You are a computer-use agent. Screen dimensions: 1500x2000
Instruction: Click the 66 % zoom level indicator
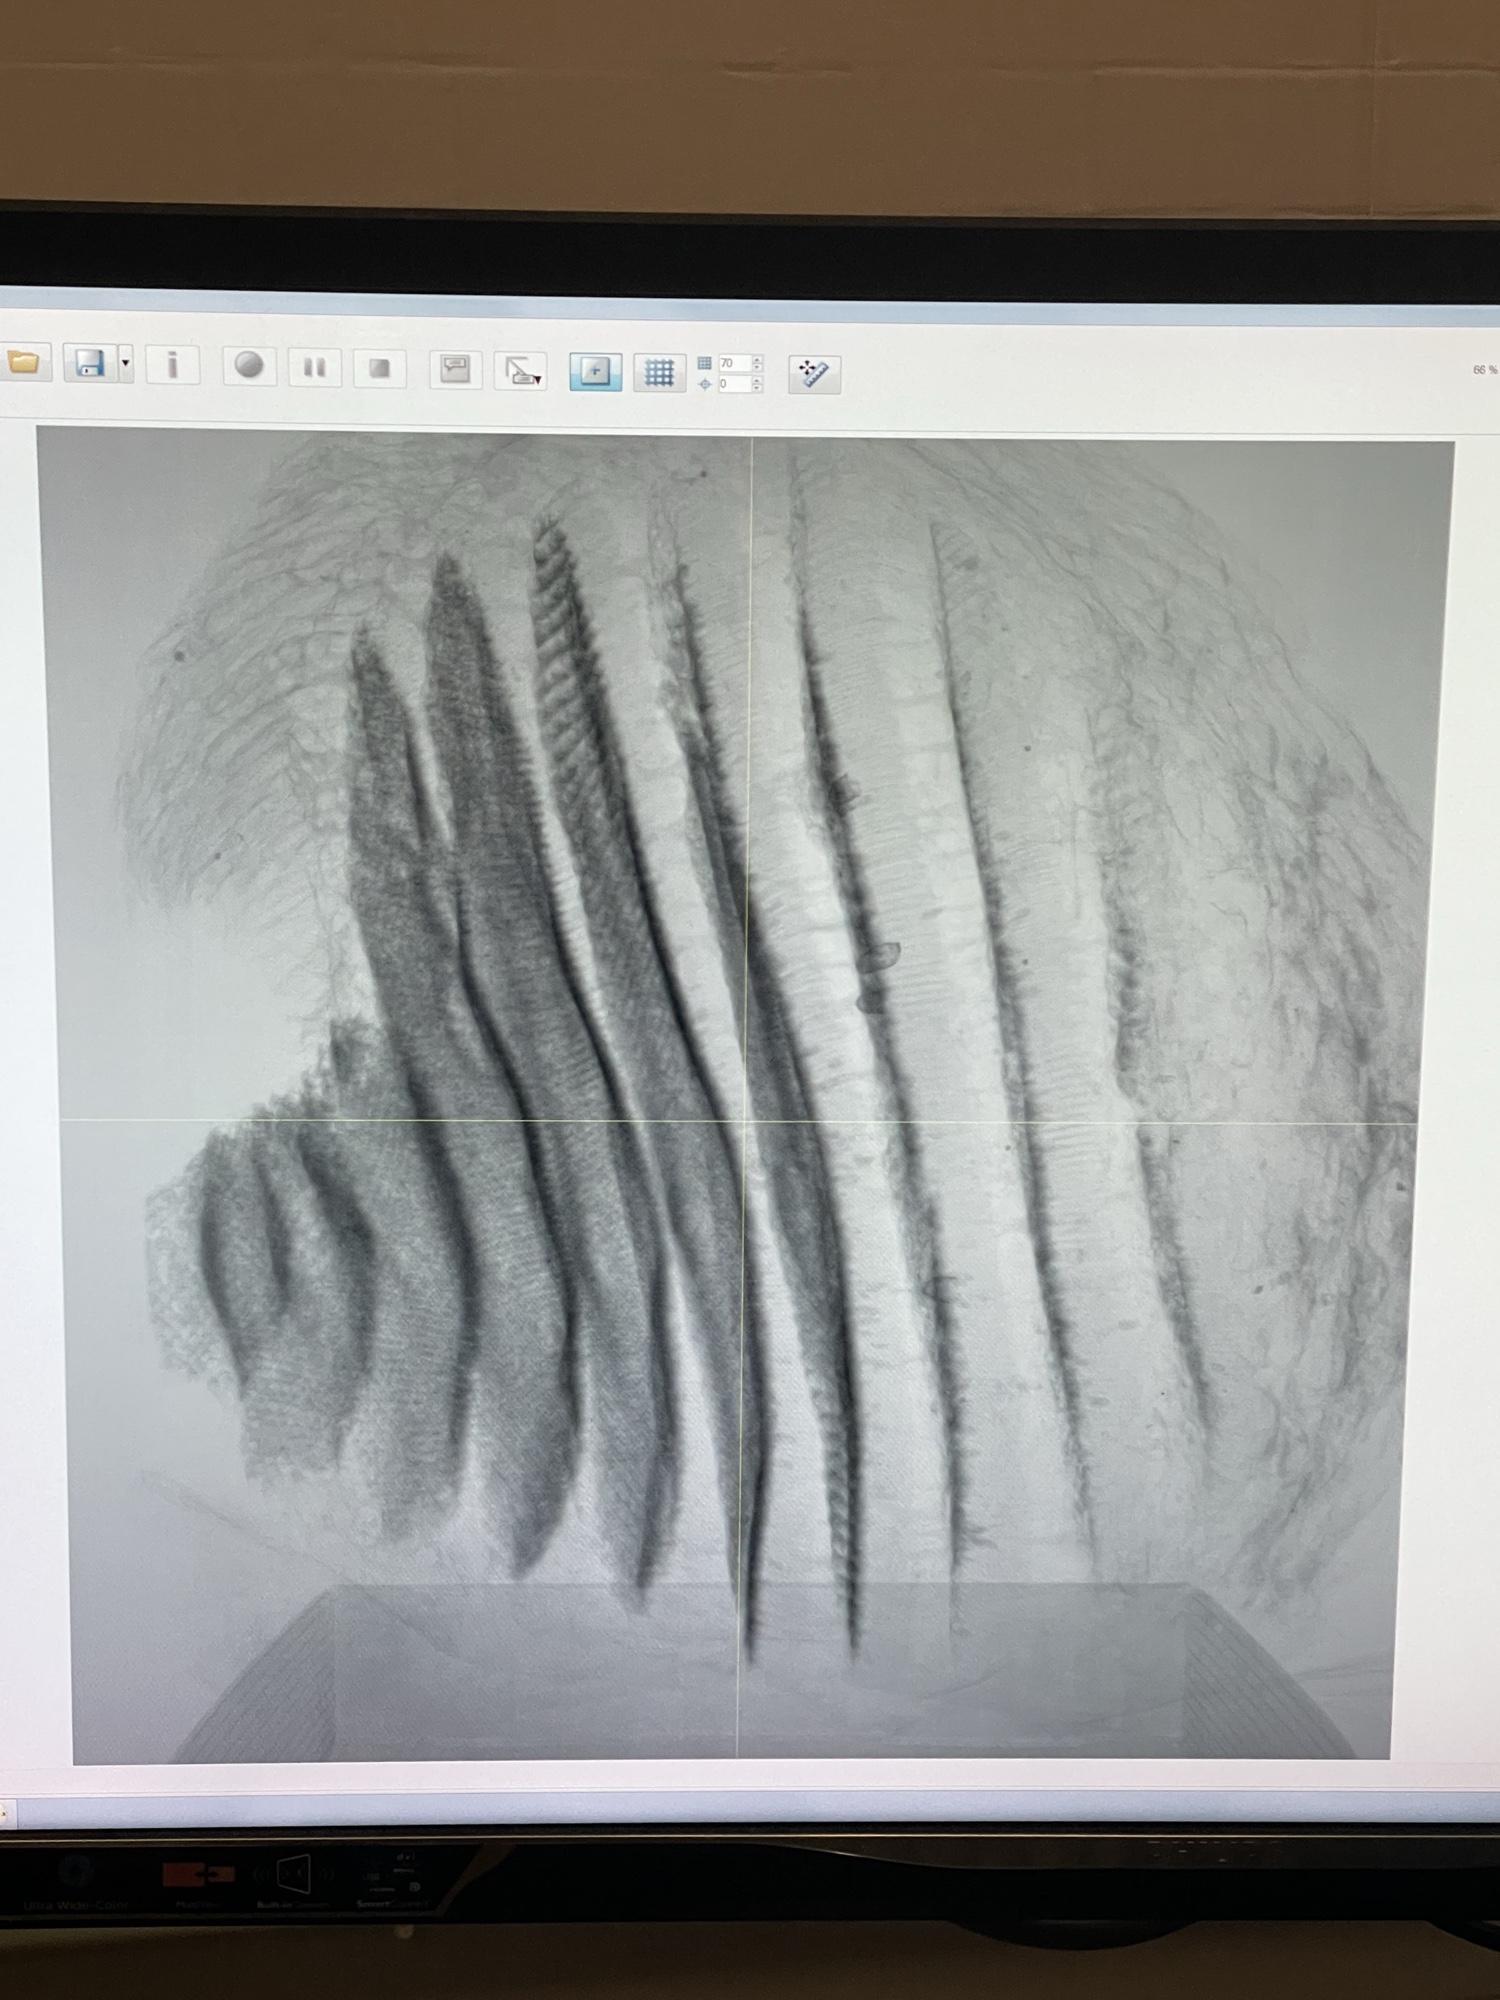(x=1484, y=370)
